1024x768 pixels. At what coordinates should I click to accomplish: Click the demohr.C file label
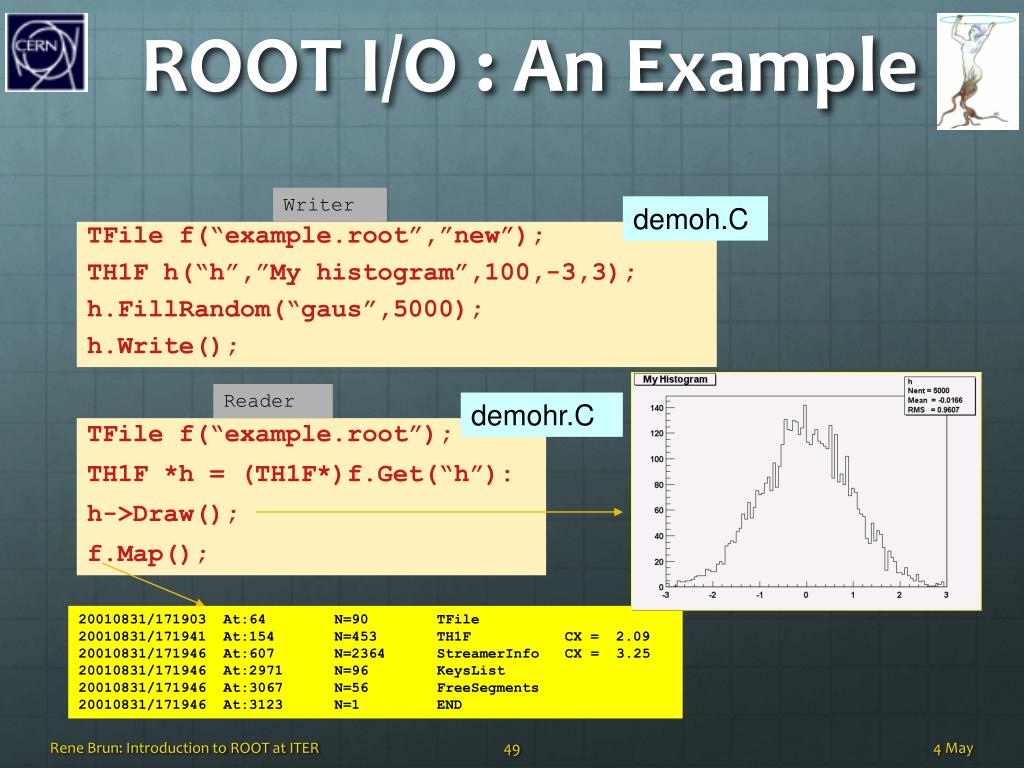(x=541, y=415)
